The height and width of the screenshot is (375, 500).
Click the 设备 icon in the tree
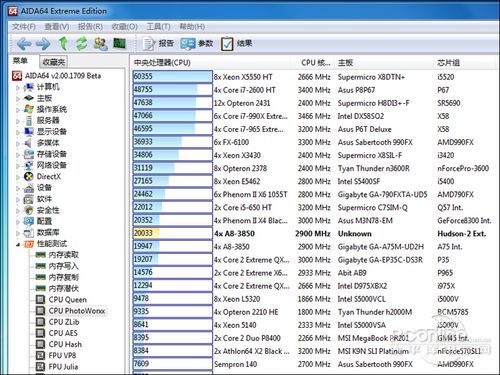click(29, 188)
